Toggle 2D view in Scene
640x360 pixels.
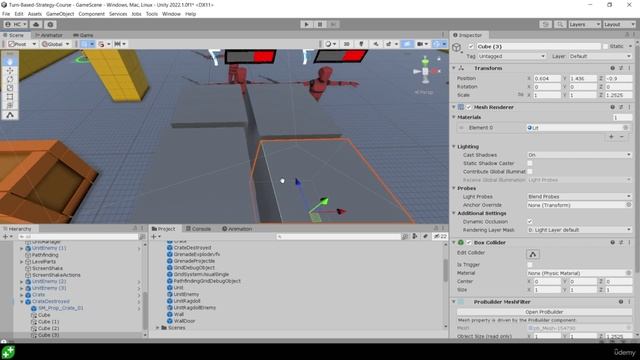[347, 44]
